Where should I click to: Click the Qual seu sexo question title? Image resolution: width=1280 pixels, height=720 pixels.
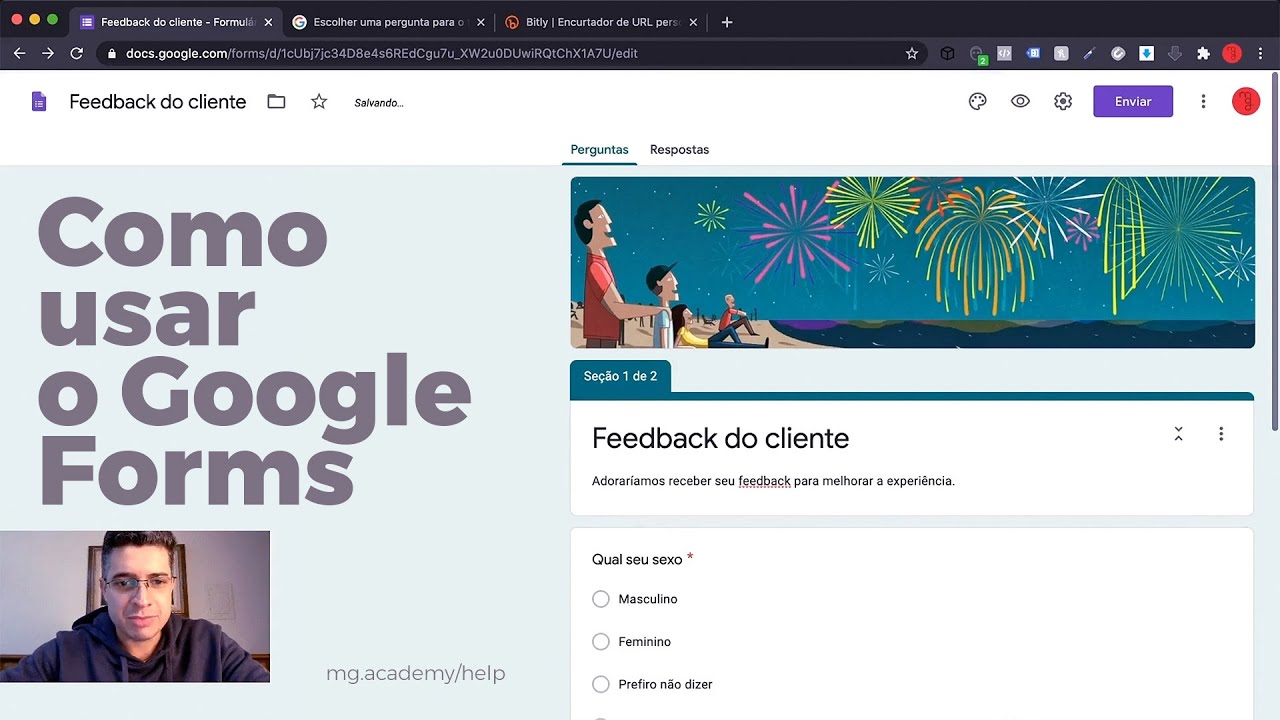pyautogui.click(x=637, y=559)
